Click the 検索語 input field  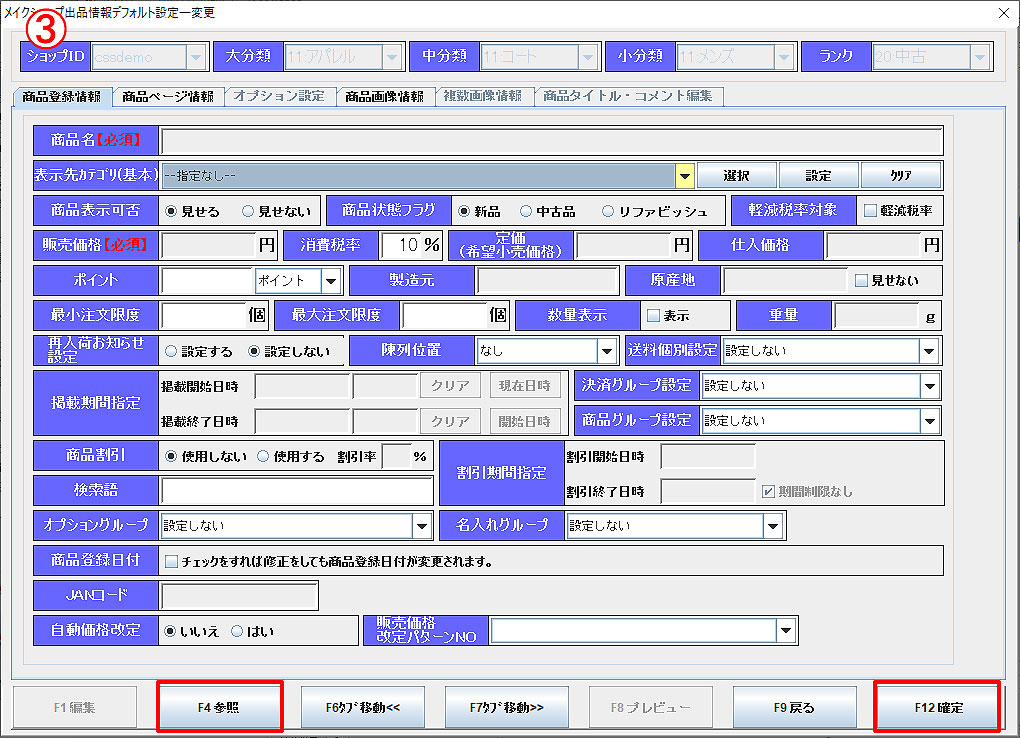tap(296, 491)
